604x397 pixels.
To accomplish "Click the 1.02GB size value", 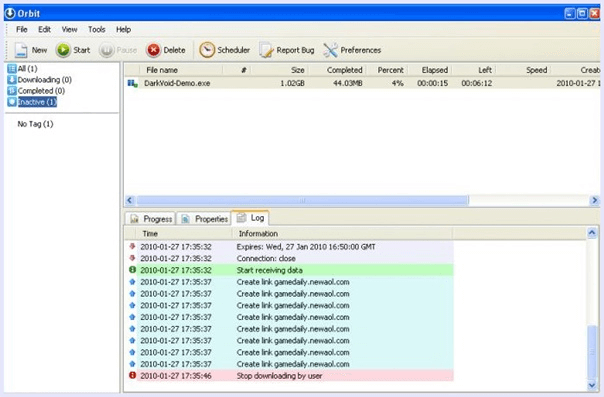I will [292, 83].
